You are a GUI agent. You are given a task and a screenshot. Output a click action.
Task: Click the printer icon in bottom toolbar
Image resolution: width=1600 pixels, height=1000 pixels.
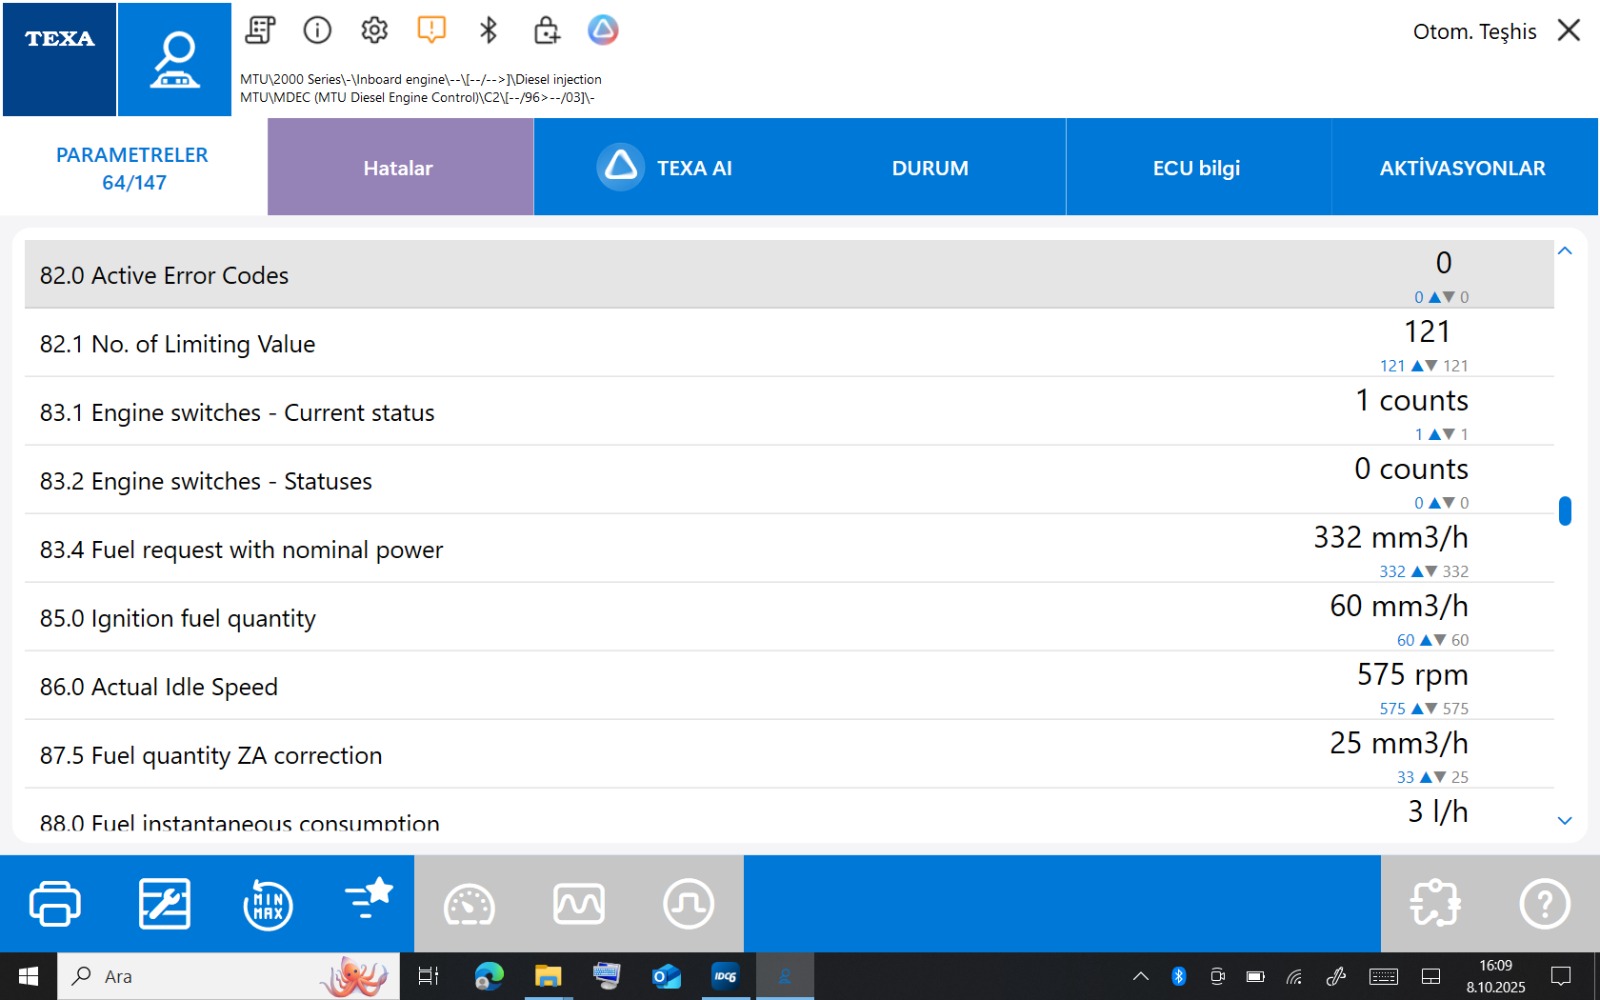tap(55, 904)
